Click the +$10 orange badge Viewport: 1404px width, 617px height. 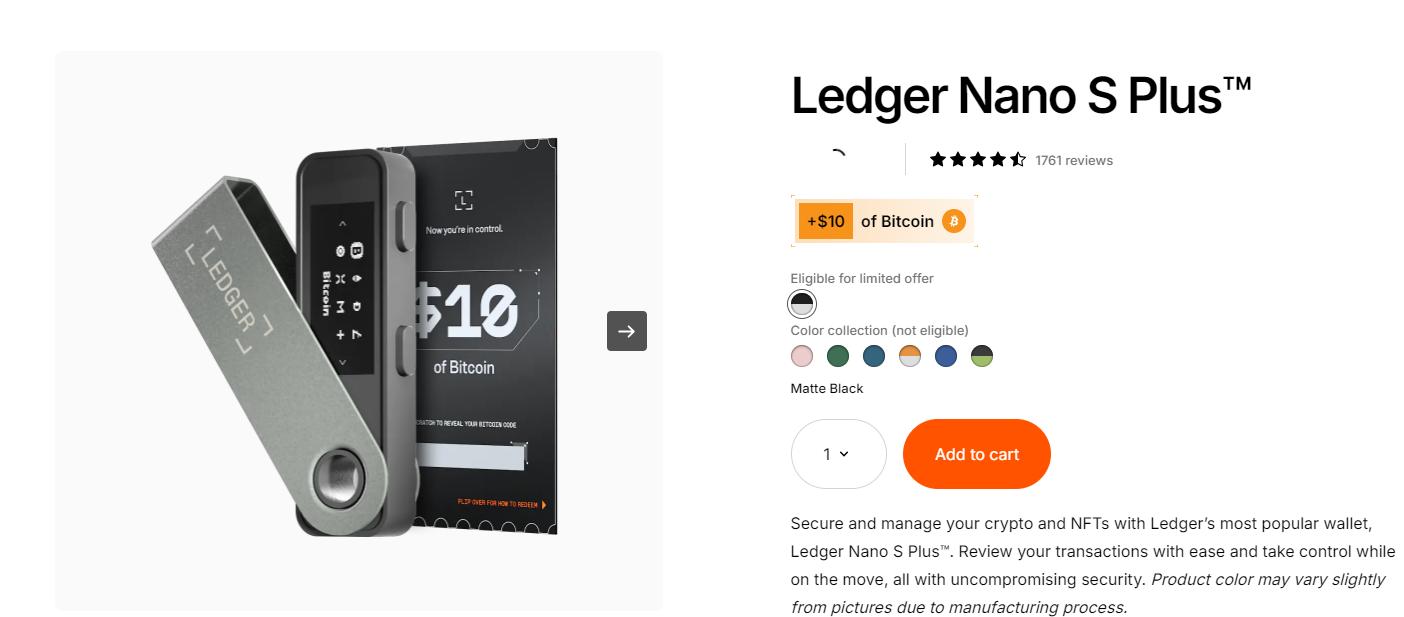pos(825,221)
